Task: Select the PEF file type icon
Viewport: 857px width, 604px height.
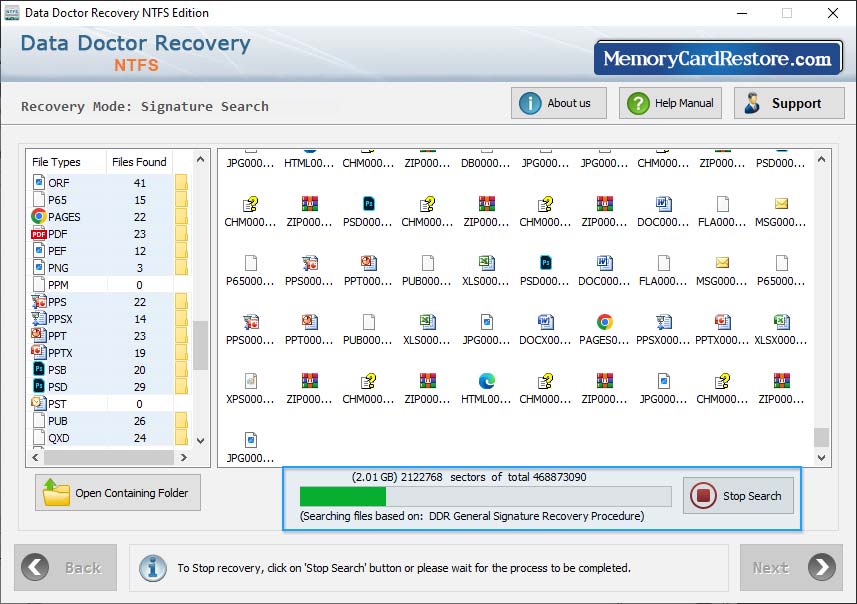Action: [39, 250]
